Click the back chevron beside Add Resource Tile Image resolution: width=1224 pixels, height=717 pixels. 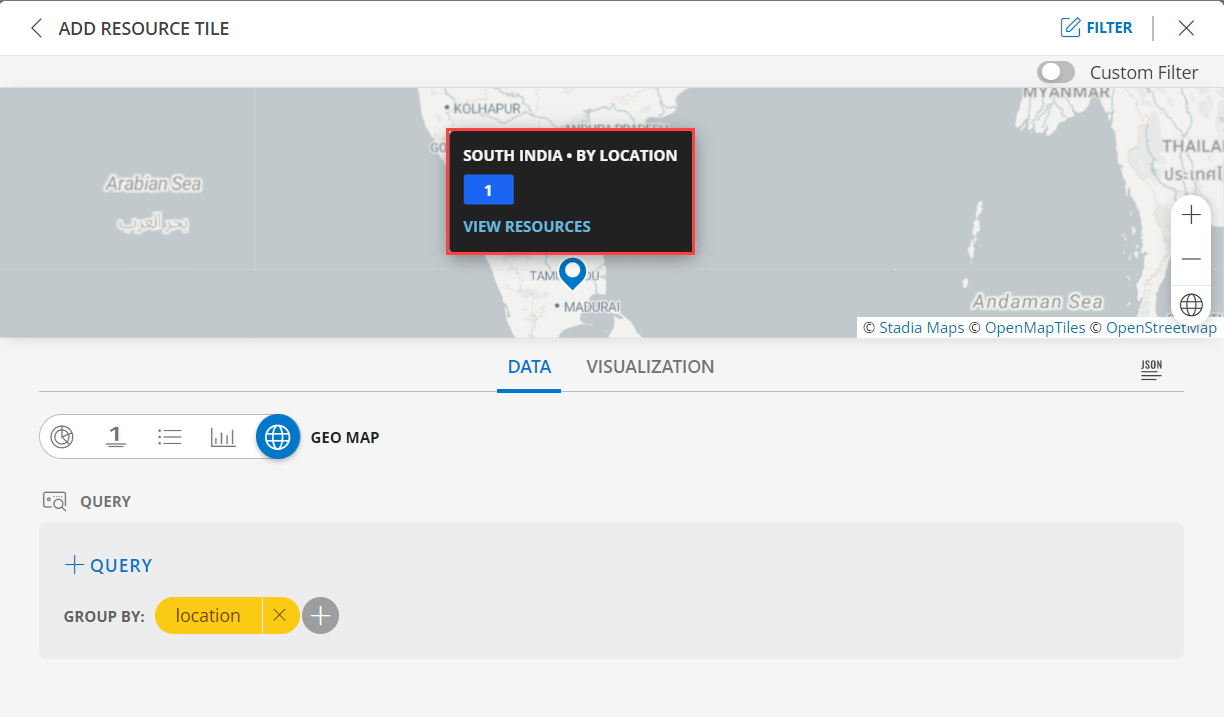pyautogui.click(x=36, y=28)
